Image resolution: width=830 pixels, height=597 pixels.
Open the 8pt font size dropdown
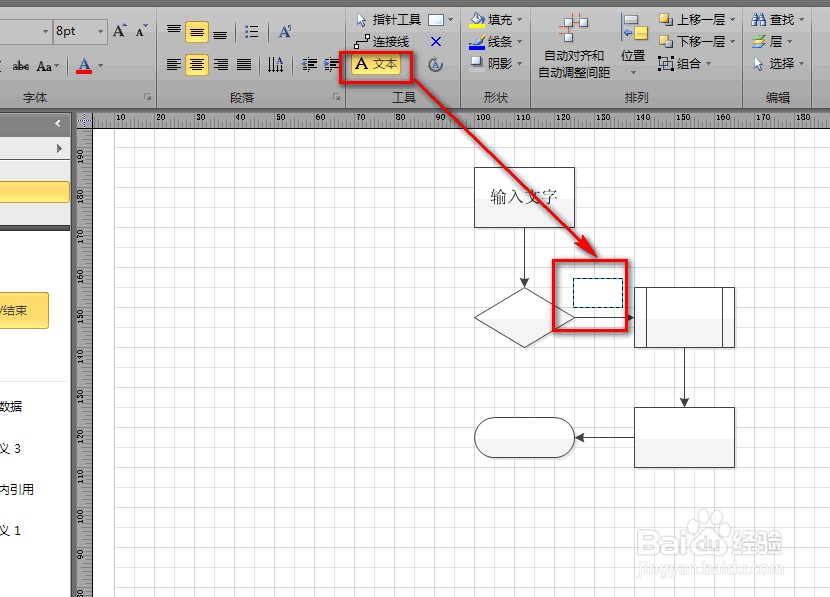tap(100, 31)
